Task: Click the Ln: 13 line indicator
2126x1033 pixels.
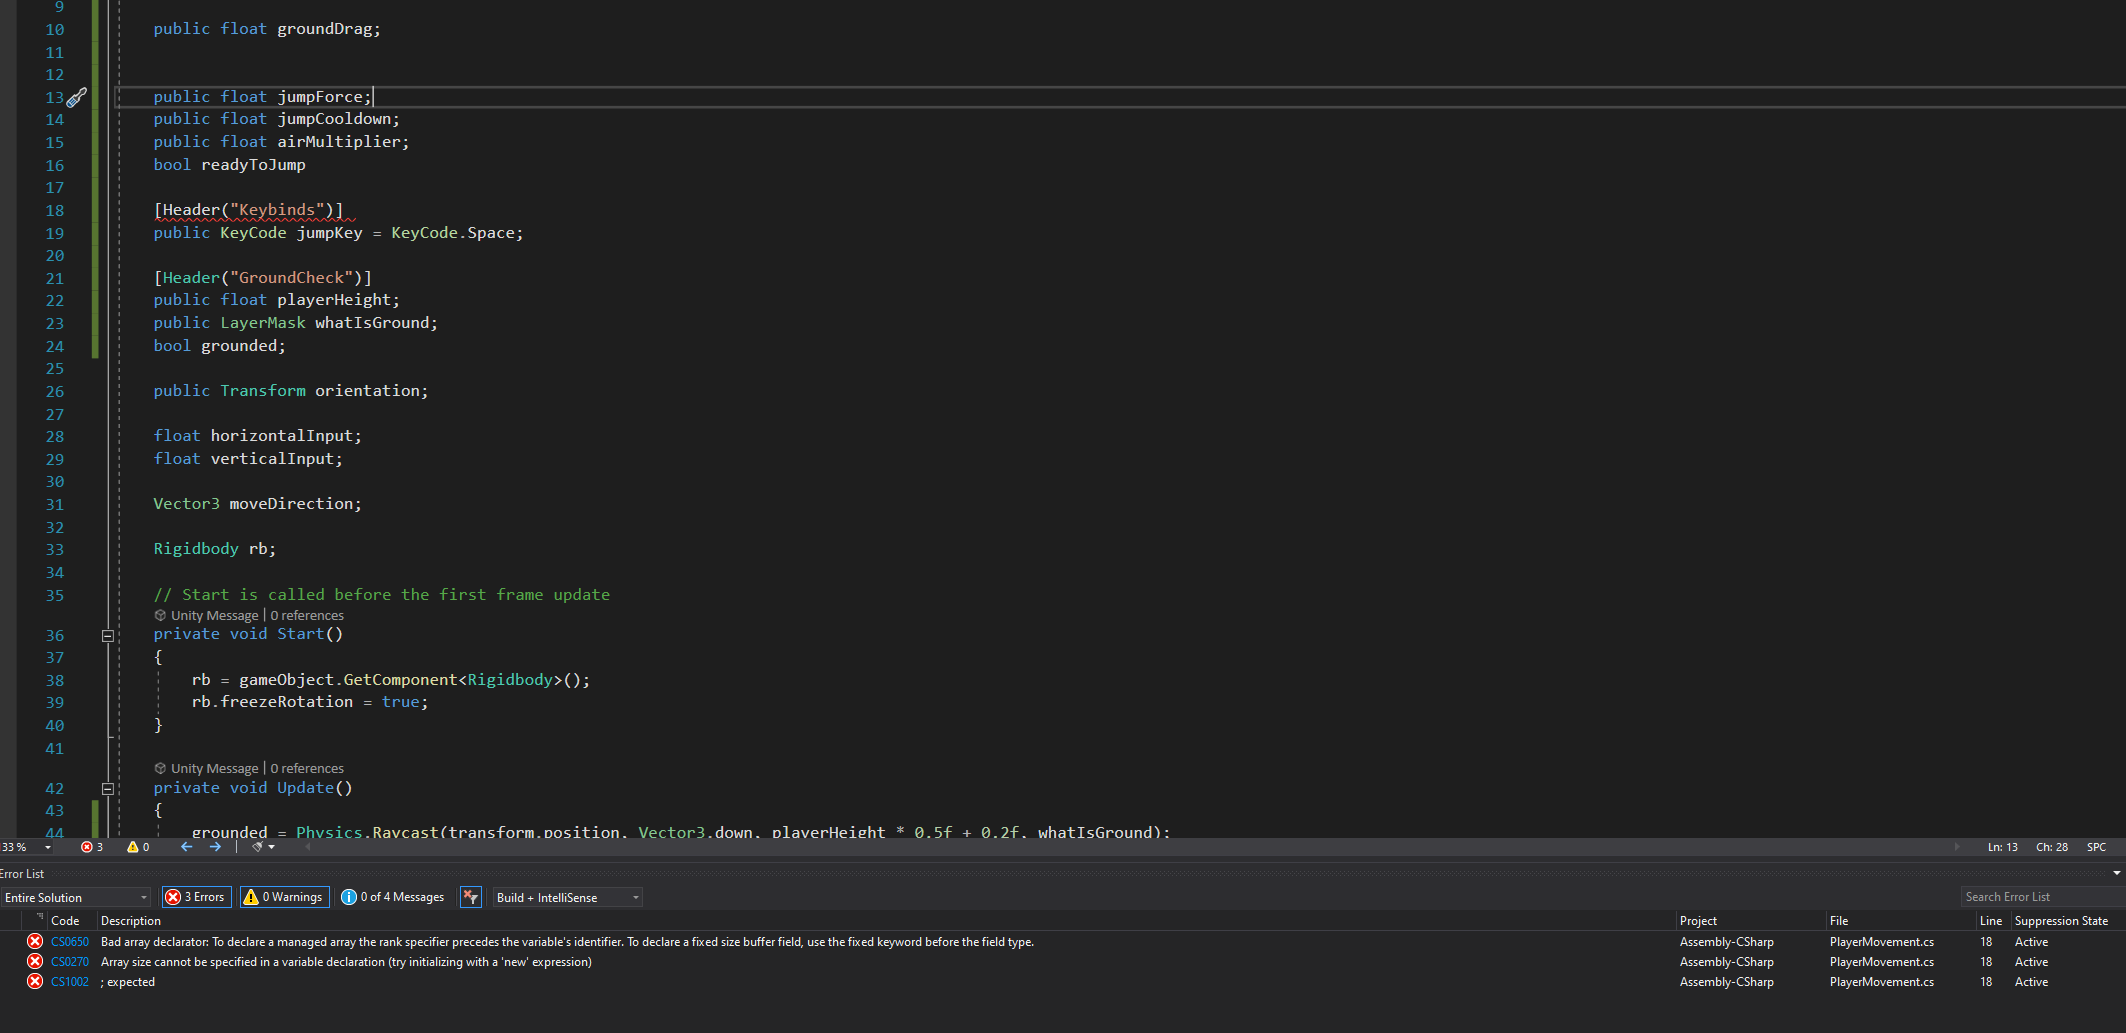Action: [2003, 847]
